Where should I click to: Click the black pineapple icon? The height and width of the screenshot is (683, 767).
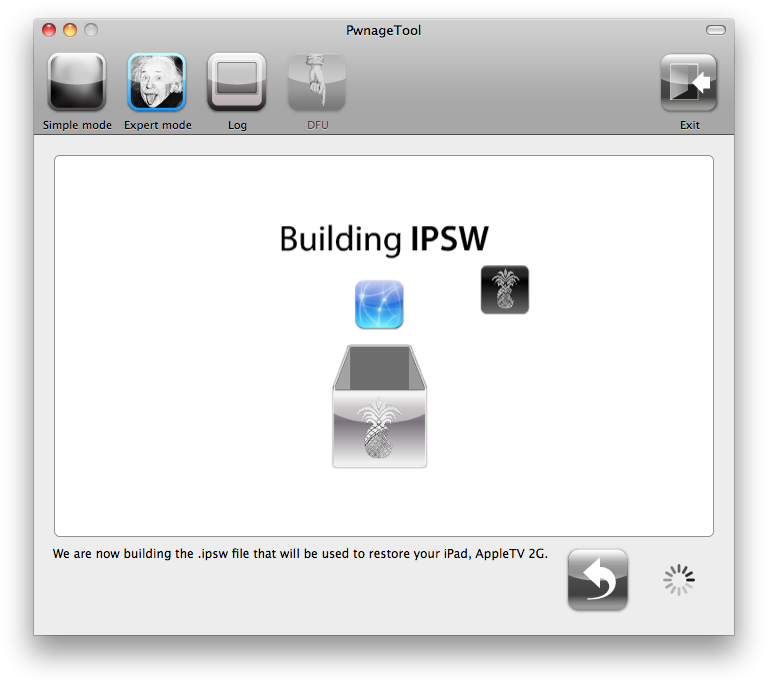(x=505, y=290)
